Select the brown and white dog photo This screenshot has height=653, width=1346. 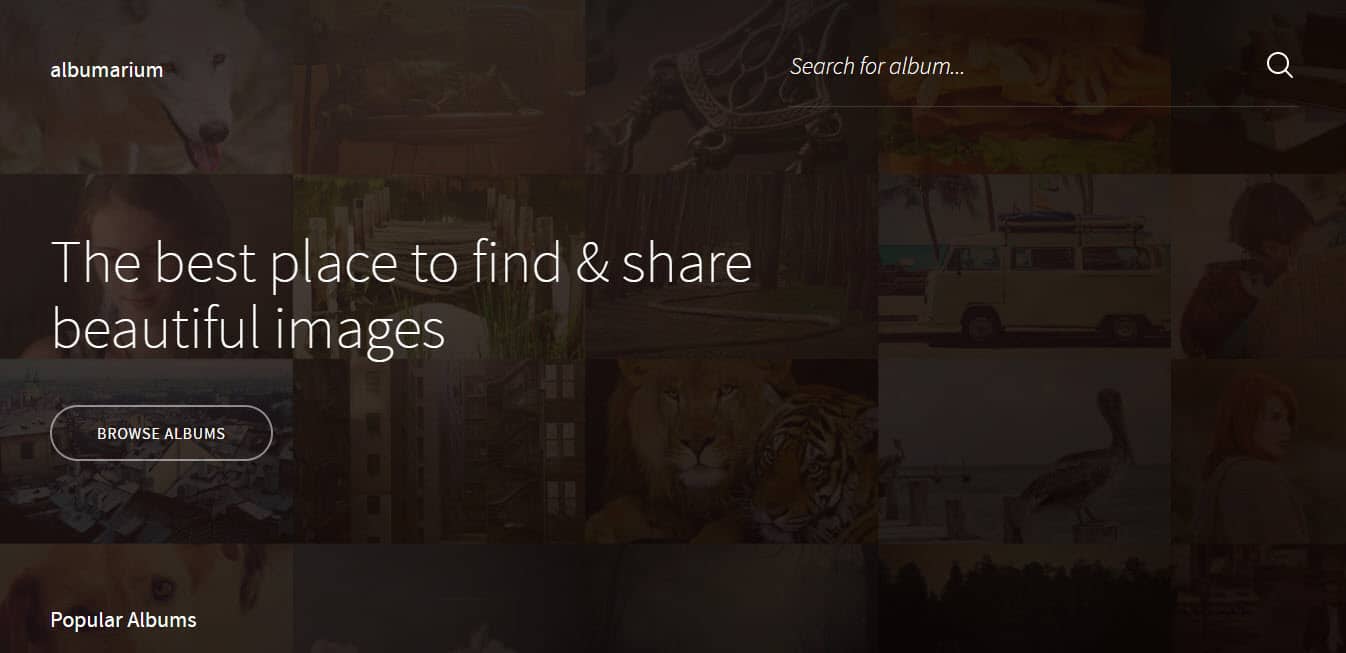click(146, 598)
